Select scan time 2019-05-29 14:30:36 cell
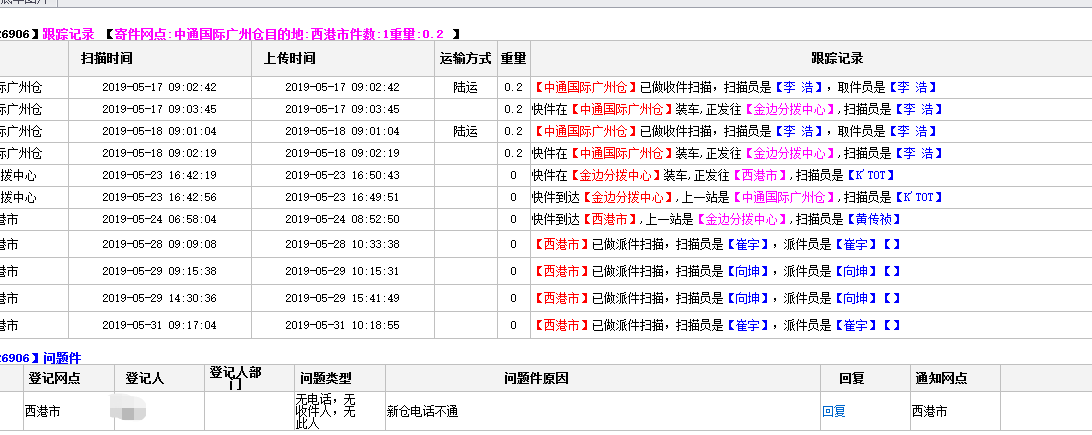1092x435 pixels. point(159,299)
